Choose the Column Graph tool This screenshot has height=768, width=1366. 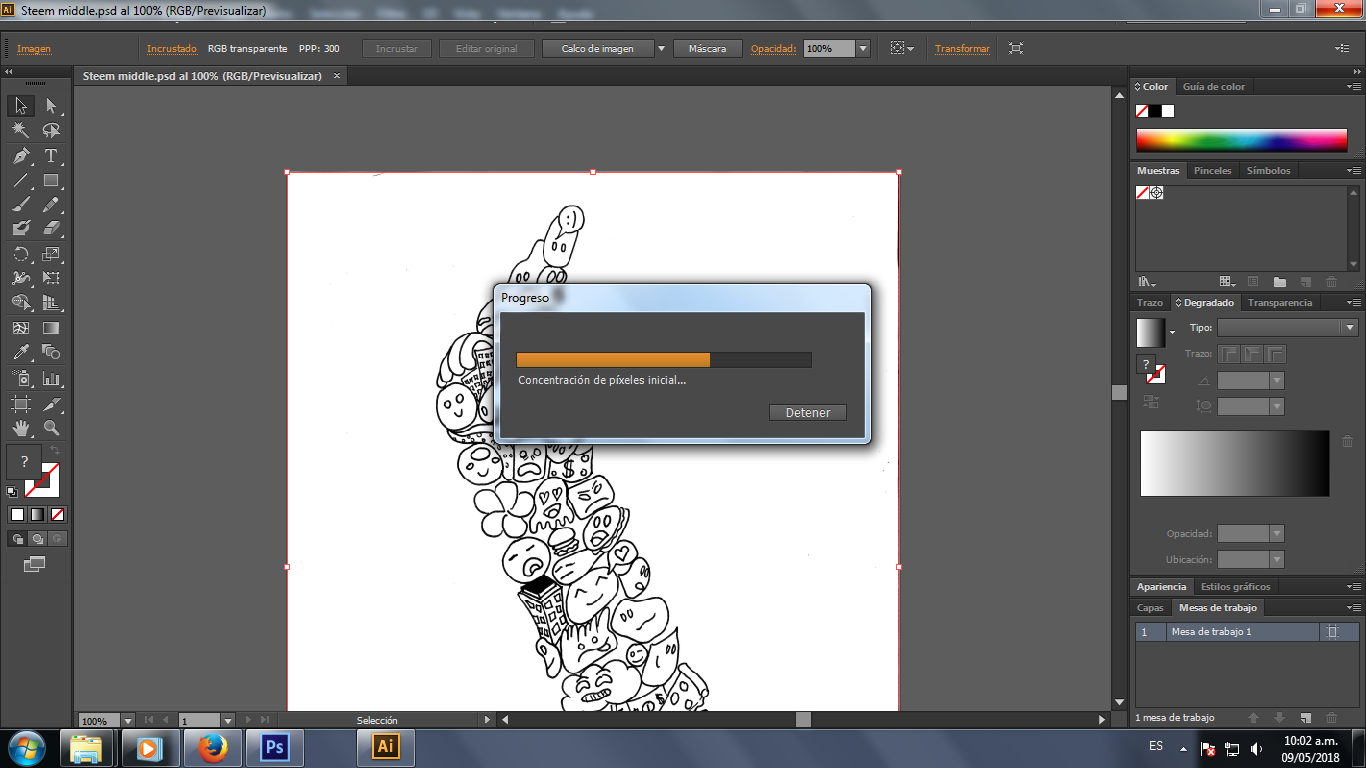coord(51,379)
